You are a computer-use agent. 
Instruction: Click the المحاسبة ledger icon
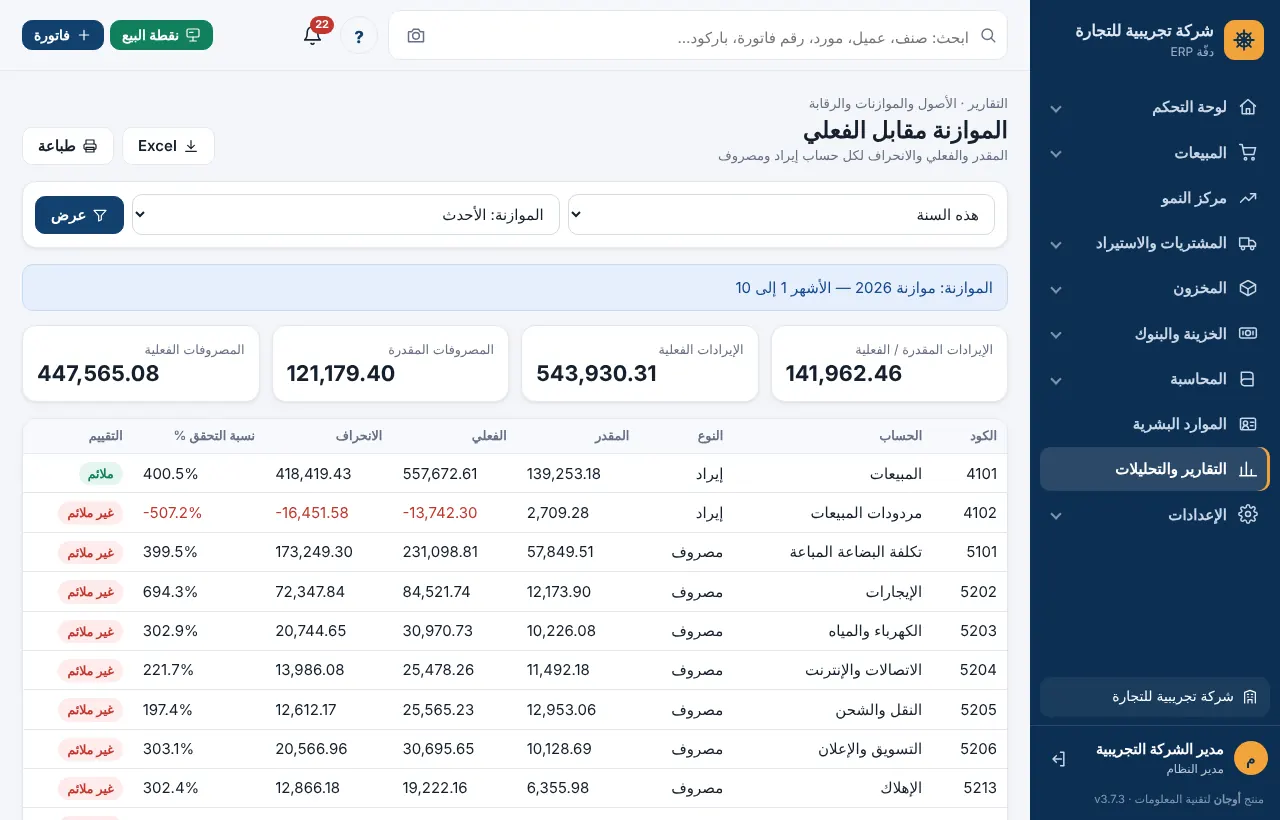(1247, 379)
